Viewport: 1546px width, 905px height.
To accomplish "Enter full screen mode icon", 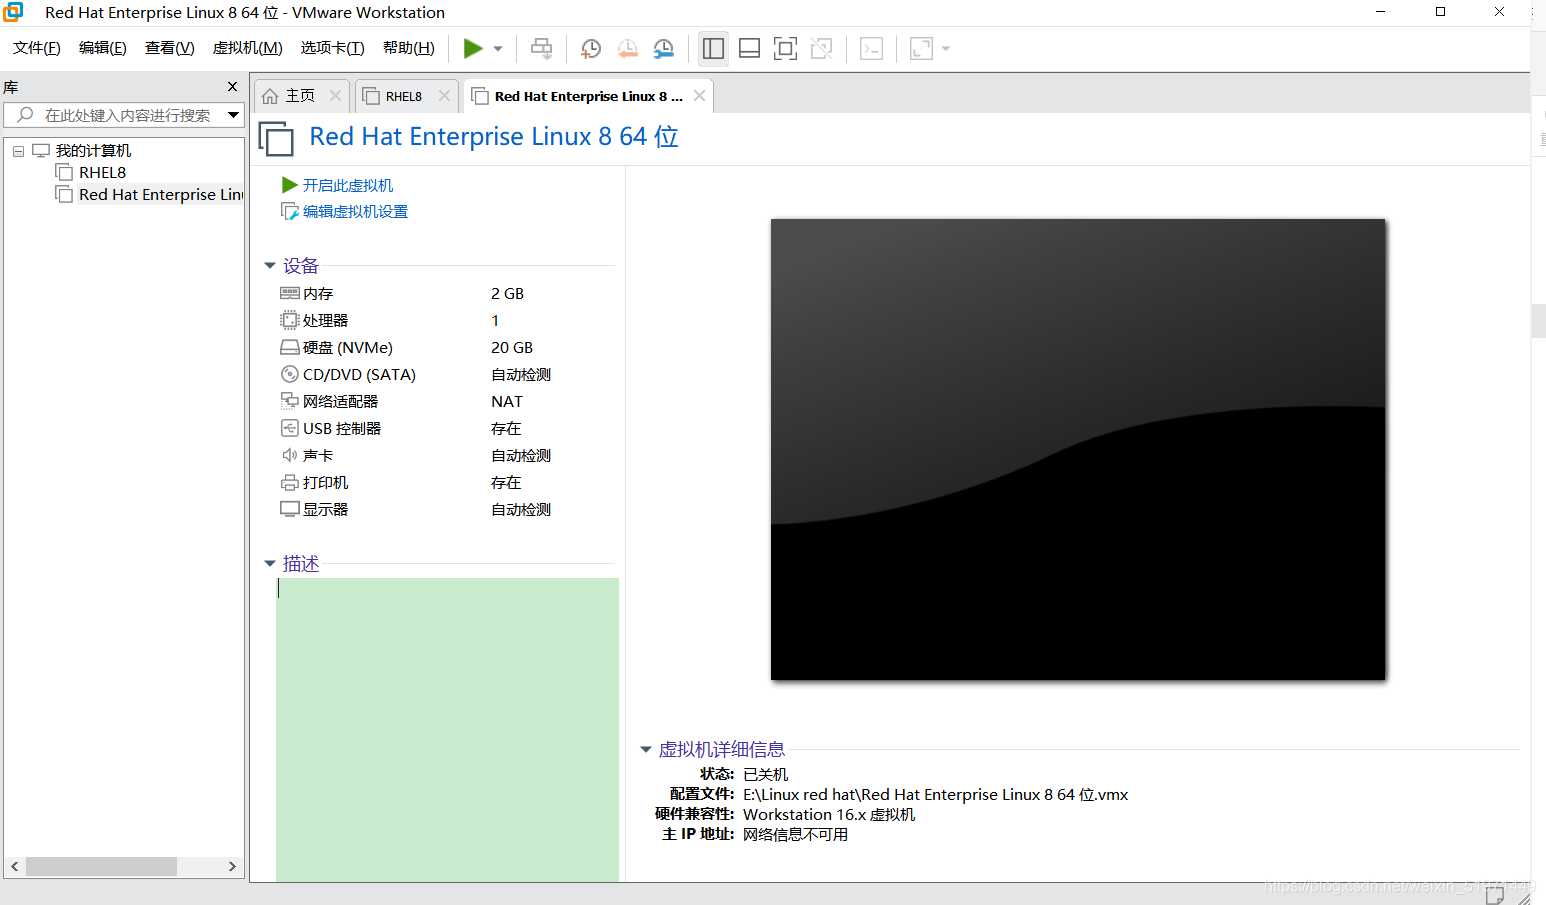I will point(785,48).
